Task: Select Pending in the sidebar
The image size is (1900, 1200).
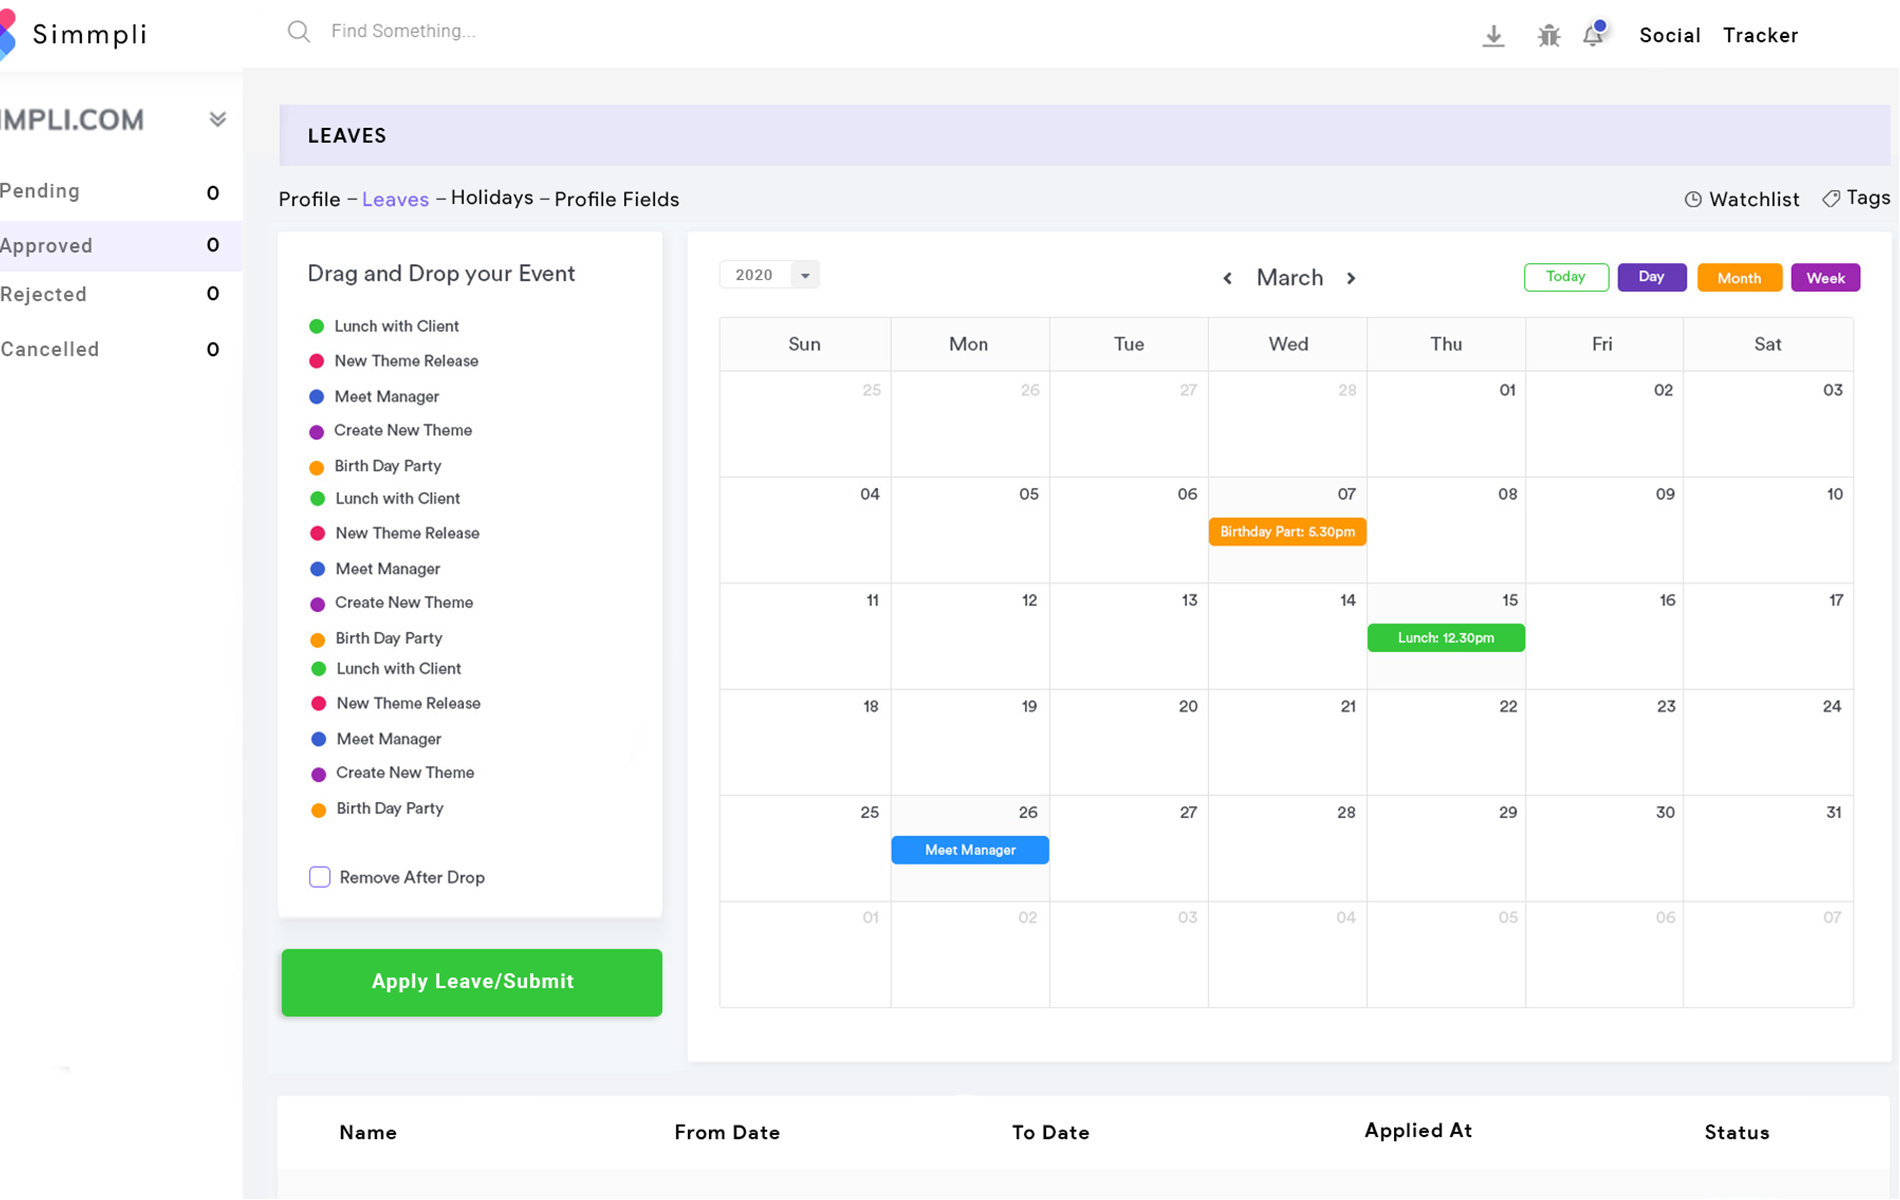Action: 41,191
